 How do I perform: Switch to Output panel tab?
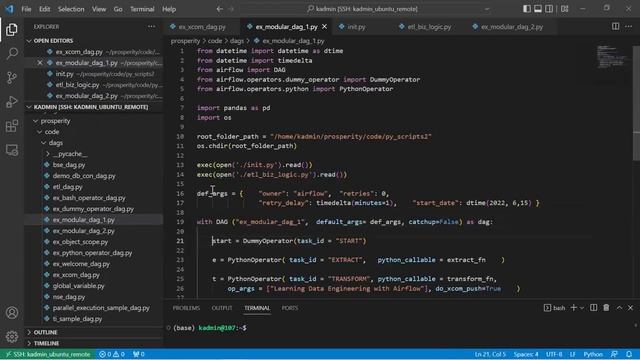pos(222,308)
